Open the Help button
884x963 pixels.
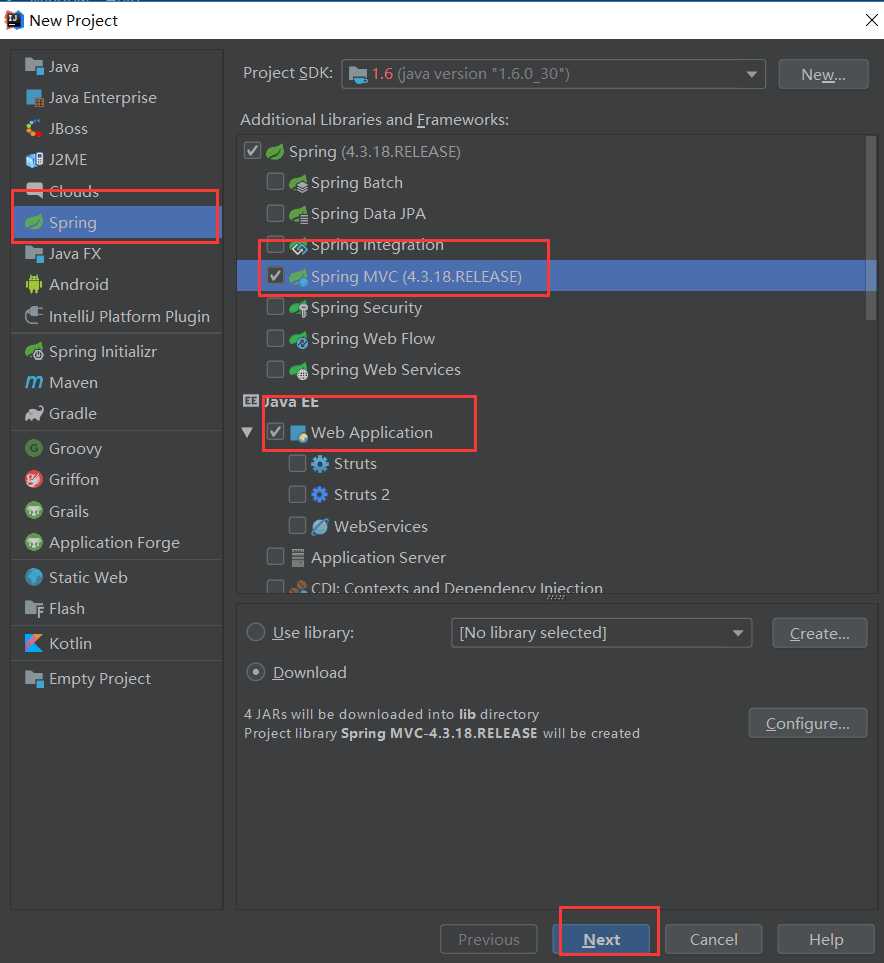click(x=826, y=940)
